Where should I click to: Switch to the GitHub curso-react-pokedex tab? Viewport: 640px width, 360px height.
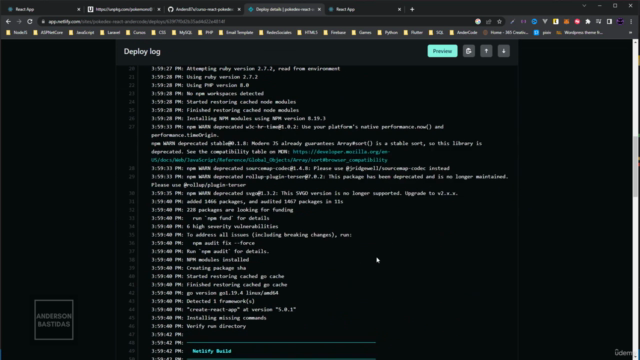pos(204,9)
